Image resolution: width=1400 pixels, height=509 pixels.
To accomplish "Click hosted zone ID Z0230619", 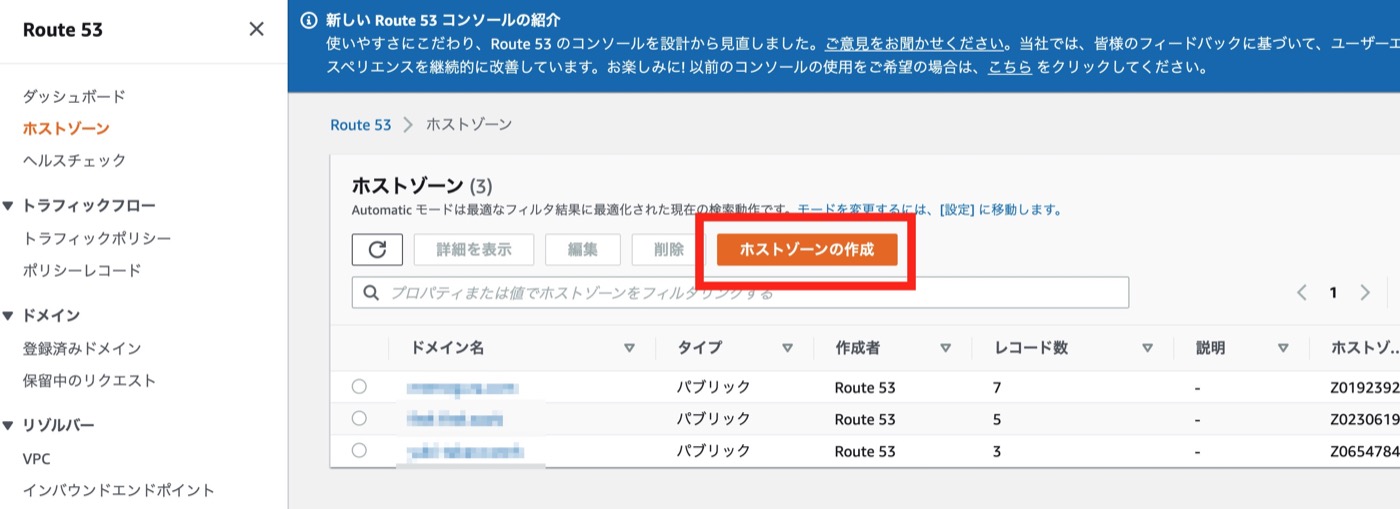I will pos(1365,419).
